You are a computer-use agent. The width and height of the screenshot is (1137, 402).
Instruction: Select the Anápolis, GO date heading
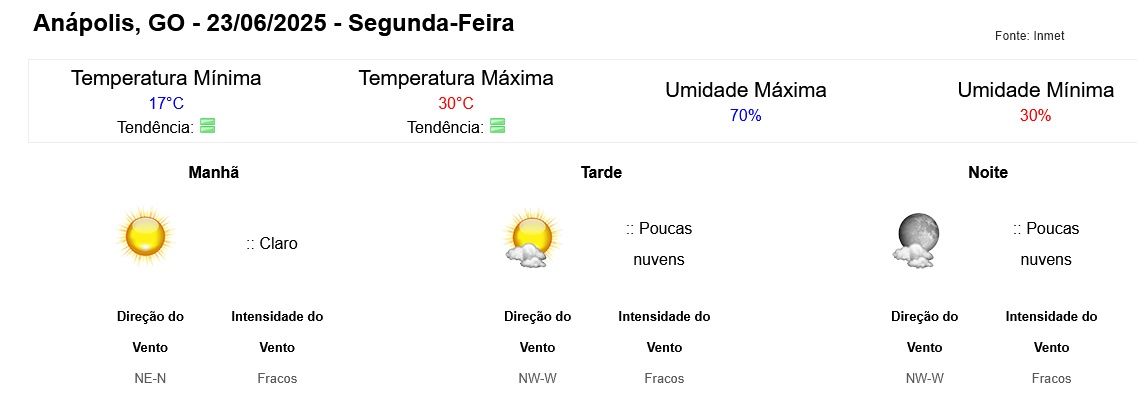point(274,23)
